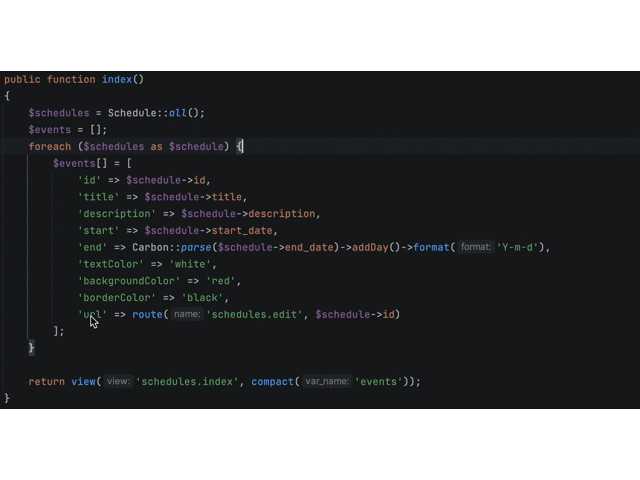Click the 'textColor' key

point(111,264)
